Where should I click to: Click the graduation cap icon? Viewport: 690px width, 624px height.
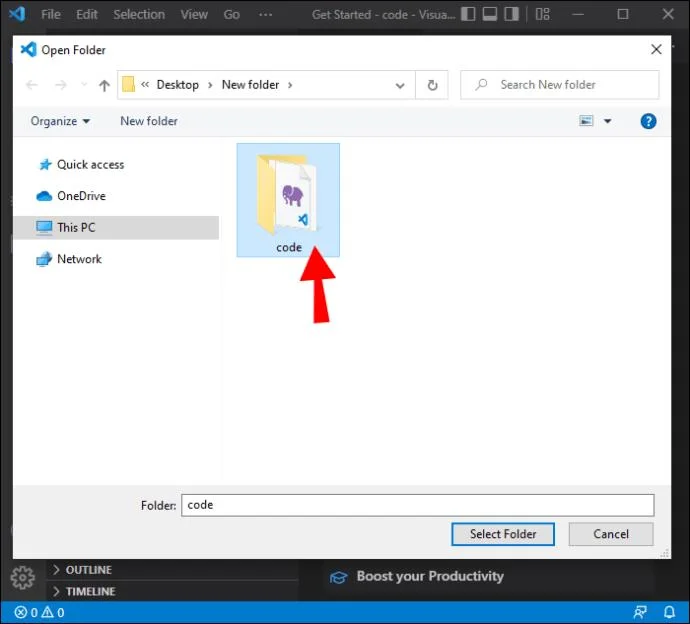(x=338, y=577)
